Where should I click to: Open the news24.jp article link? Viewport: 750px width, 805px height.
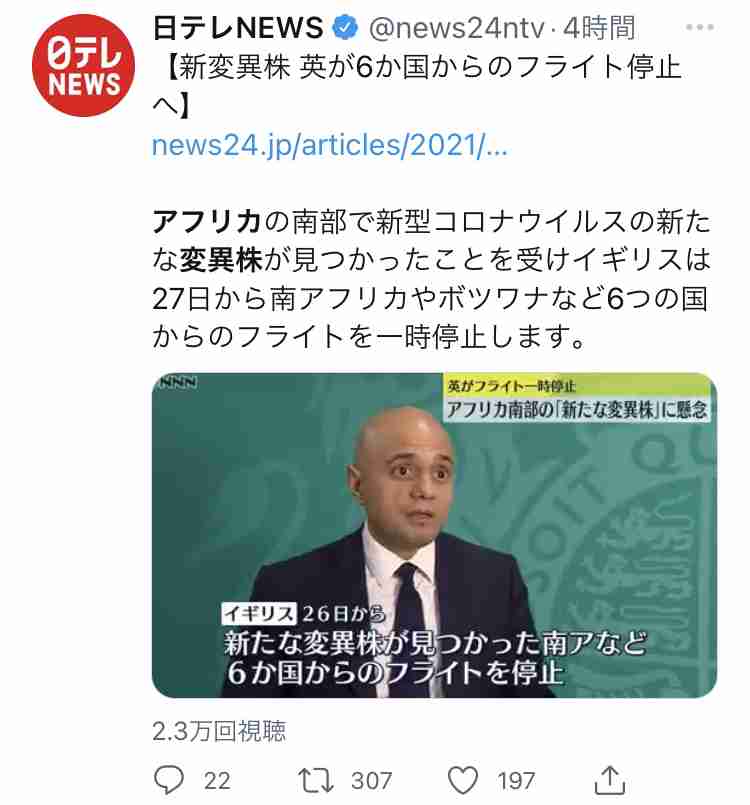pyautogui.click(x=330, y=145)
